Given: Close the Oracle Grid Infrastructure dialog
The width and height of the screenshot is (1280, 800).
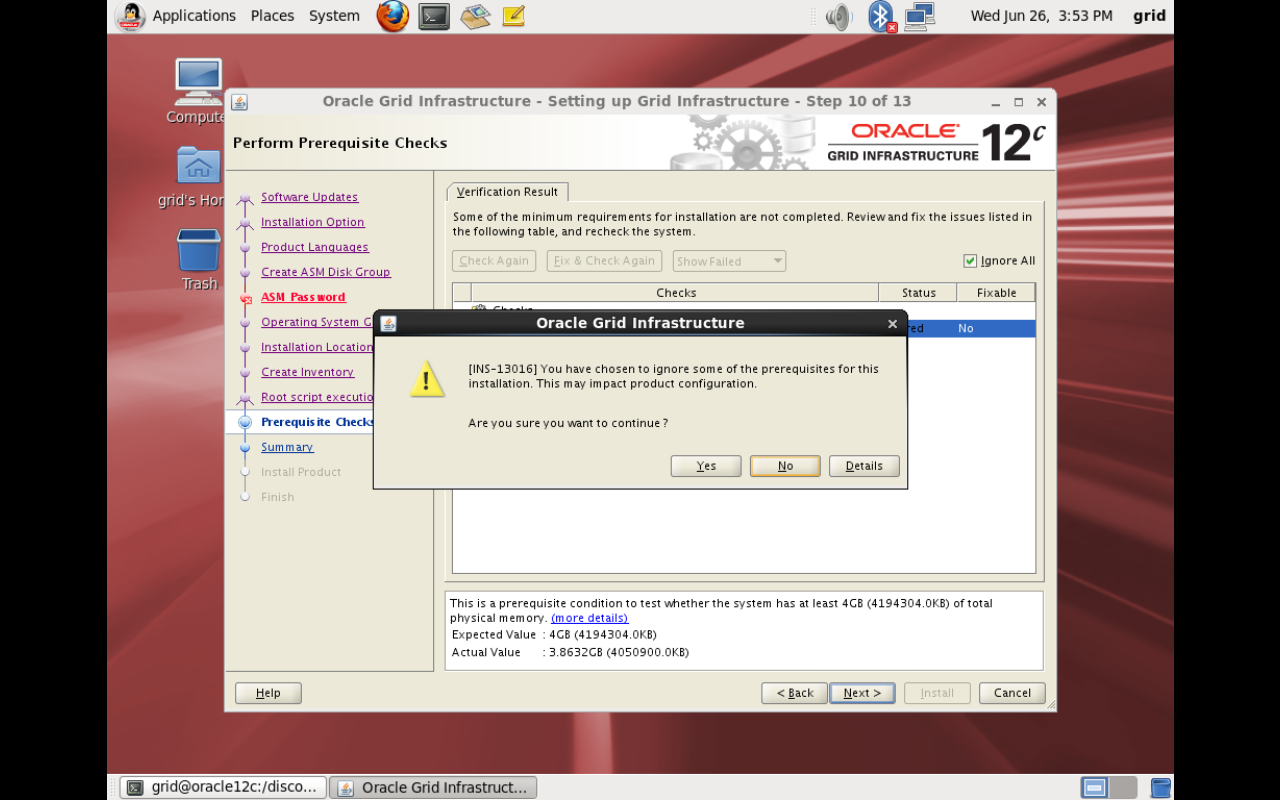Looking at the screenshot, I should coord(892,324).
